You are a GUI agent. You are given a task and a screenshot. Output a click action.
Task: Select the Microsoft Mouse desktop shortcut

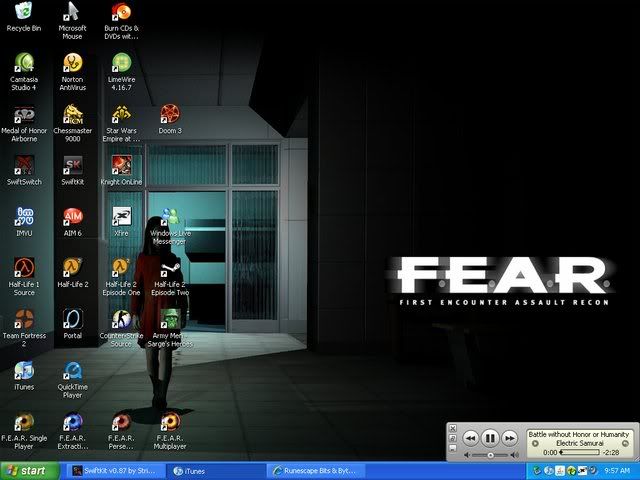(72, 20)
